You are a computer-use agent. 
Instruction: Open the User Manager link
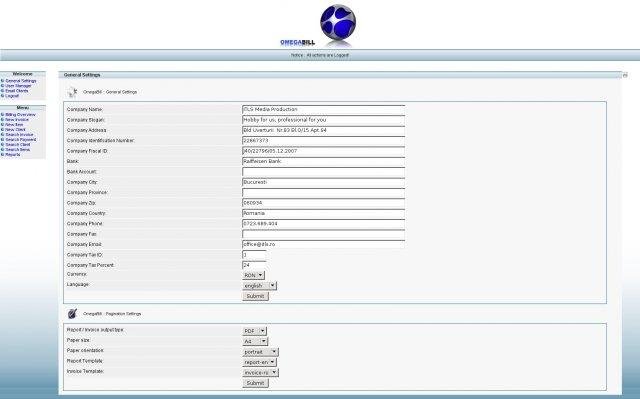point(18,86)
